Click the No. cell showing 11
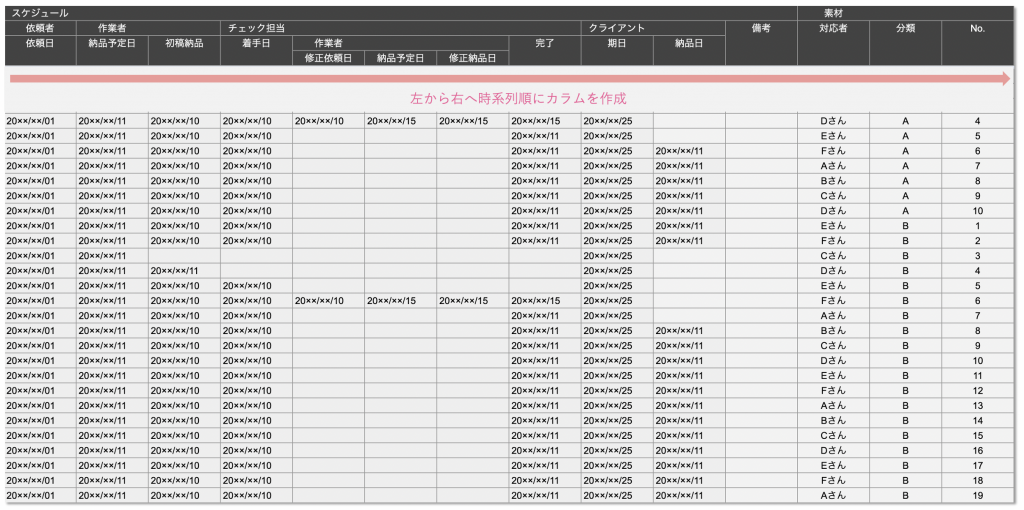This screenshot has height=510, width=1024. pos(978,375)
